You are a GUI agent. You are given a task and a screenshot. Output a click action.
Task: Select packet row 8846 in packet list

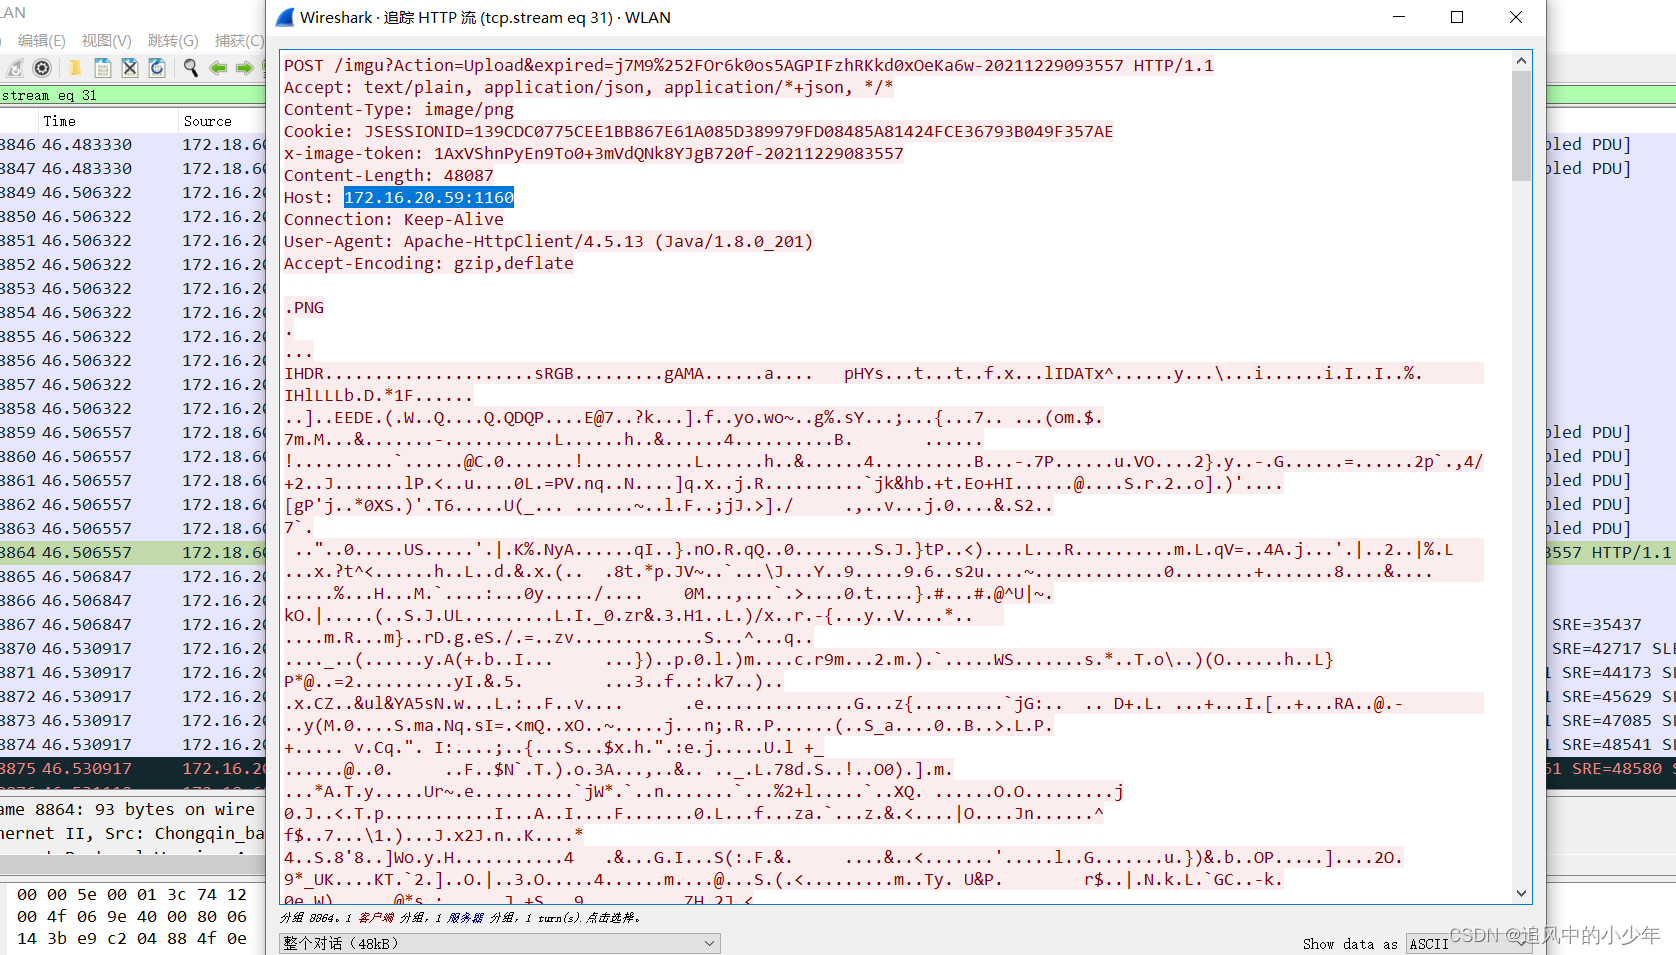coord(132,144)
